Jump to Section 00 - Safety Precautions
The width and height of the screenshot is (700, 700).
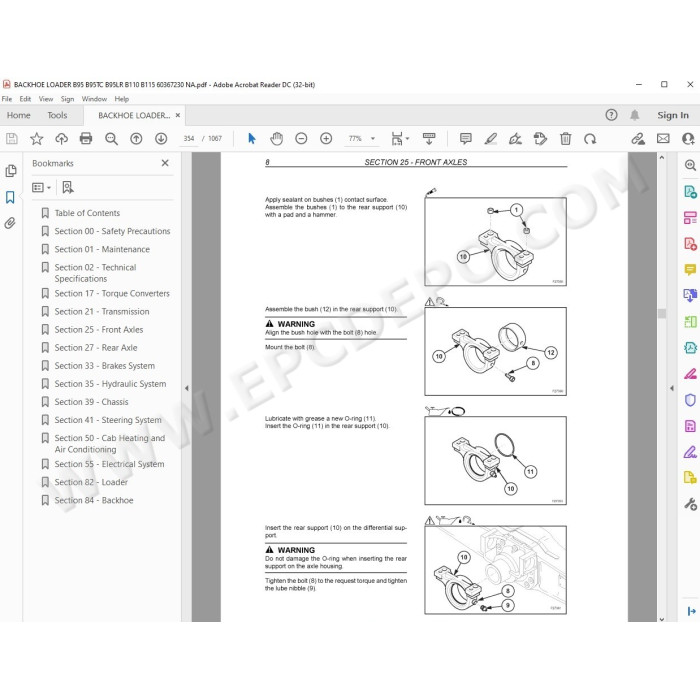112,231
